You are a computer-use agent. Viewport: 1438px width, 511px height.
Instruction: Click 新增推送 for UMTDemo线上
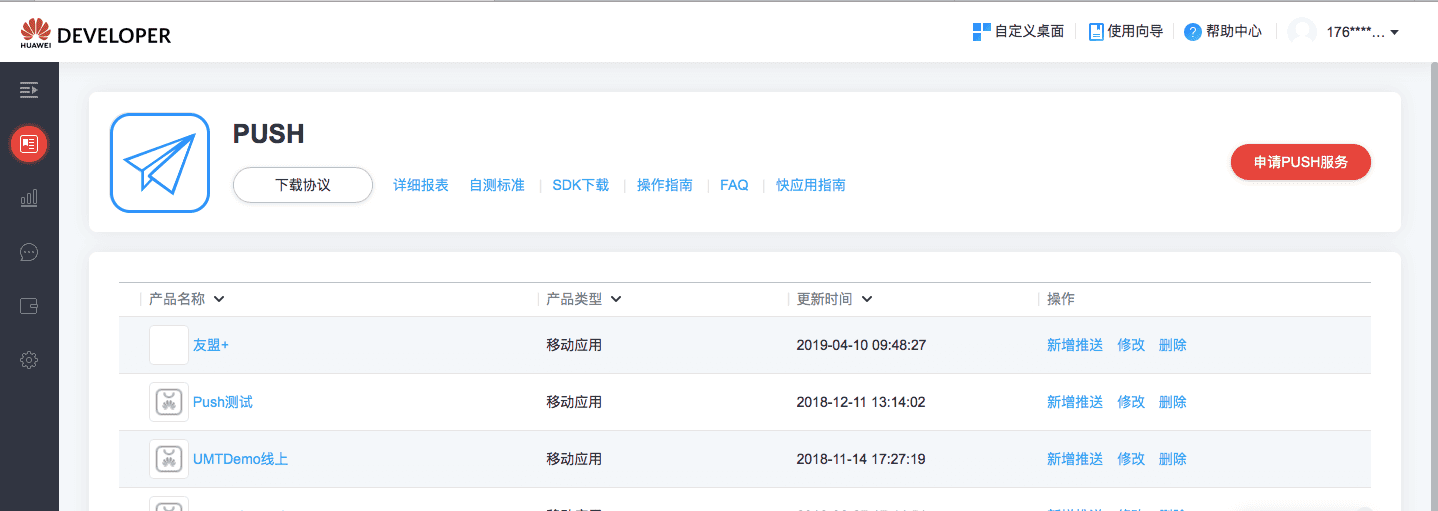pyautogui.click(x=1075, y=459)
